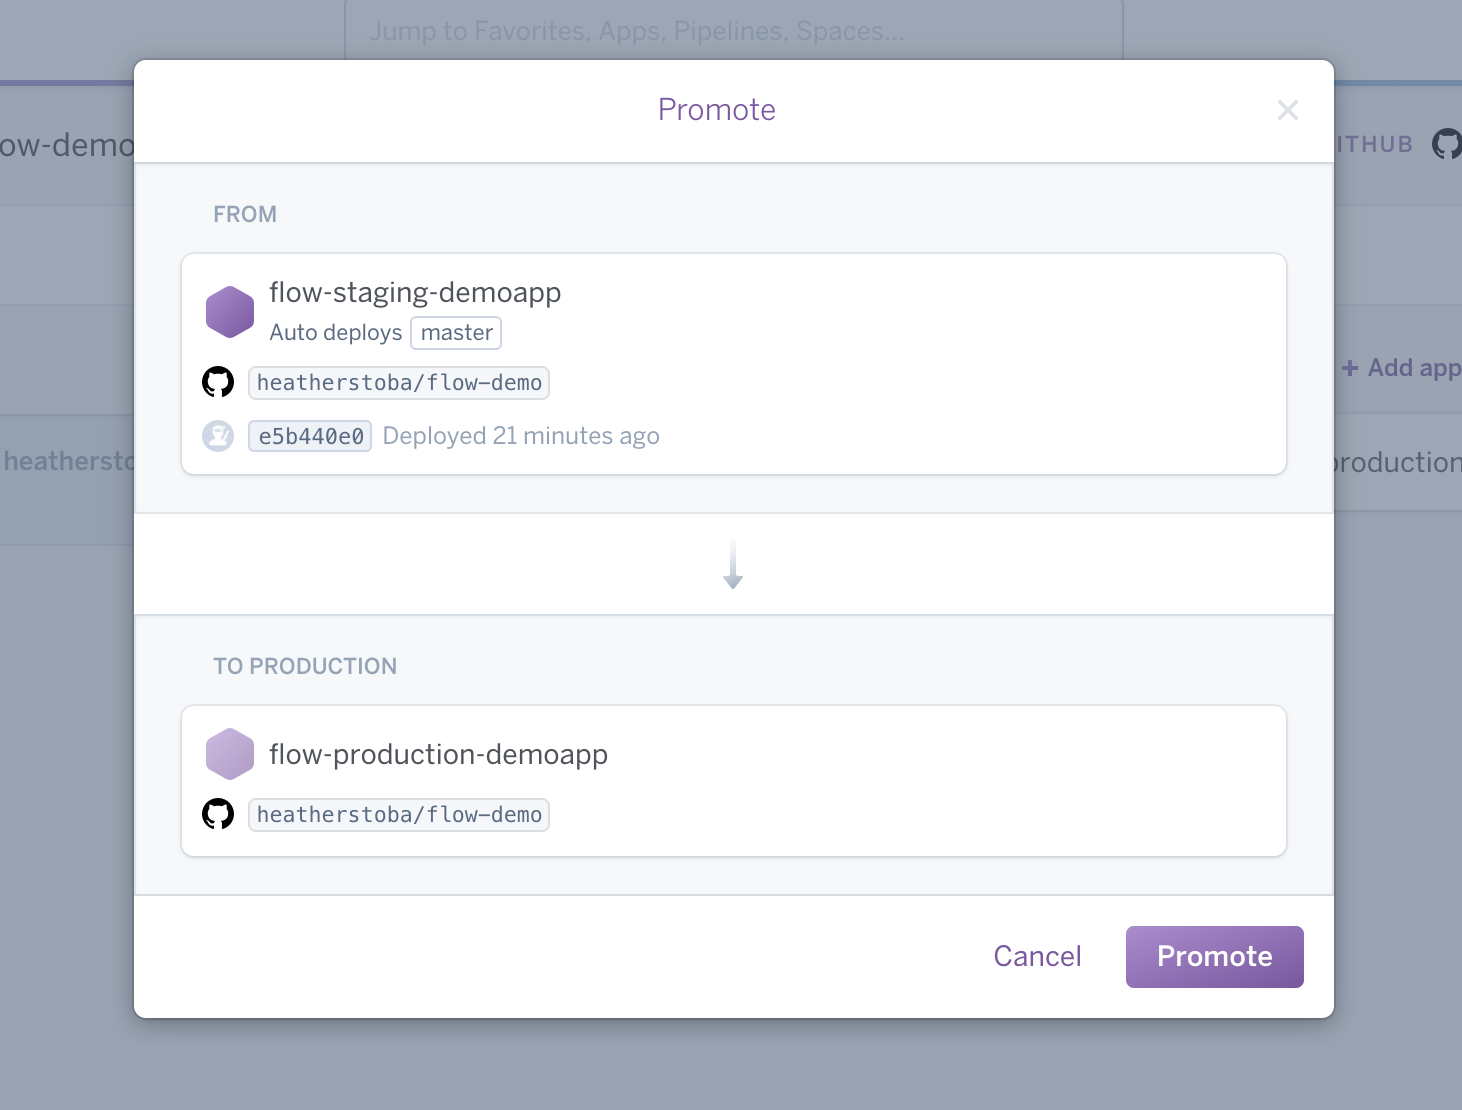
Task: Open the heatherstoba/flow-demo repo link under production
Action: pyautogui.click(x=399, y=815)
